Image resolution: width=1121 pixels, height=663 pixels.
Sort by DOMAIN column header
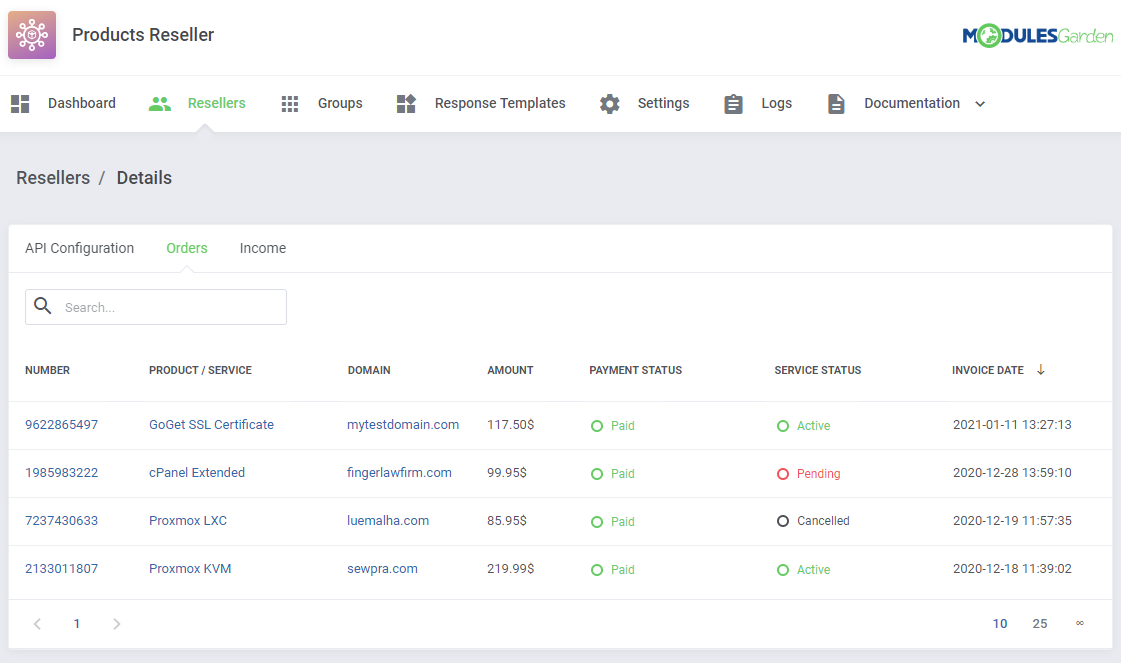pyautogui.click(x=369, y=370)
